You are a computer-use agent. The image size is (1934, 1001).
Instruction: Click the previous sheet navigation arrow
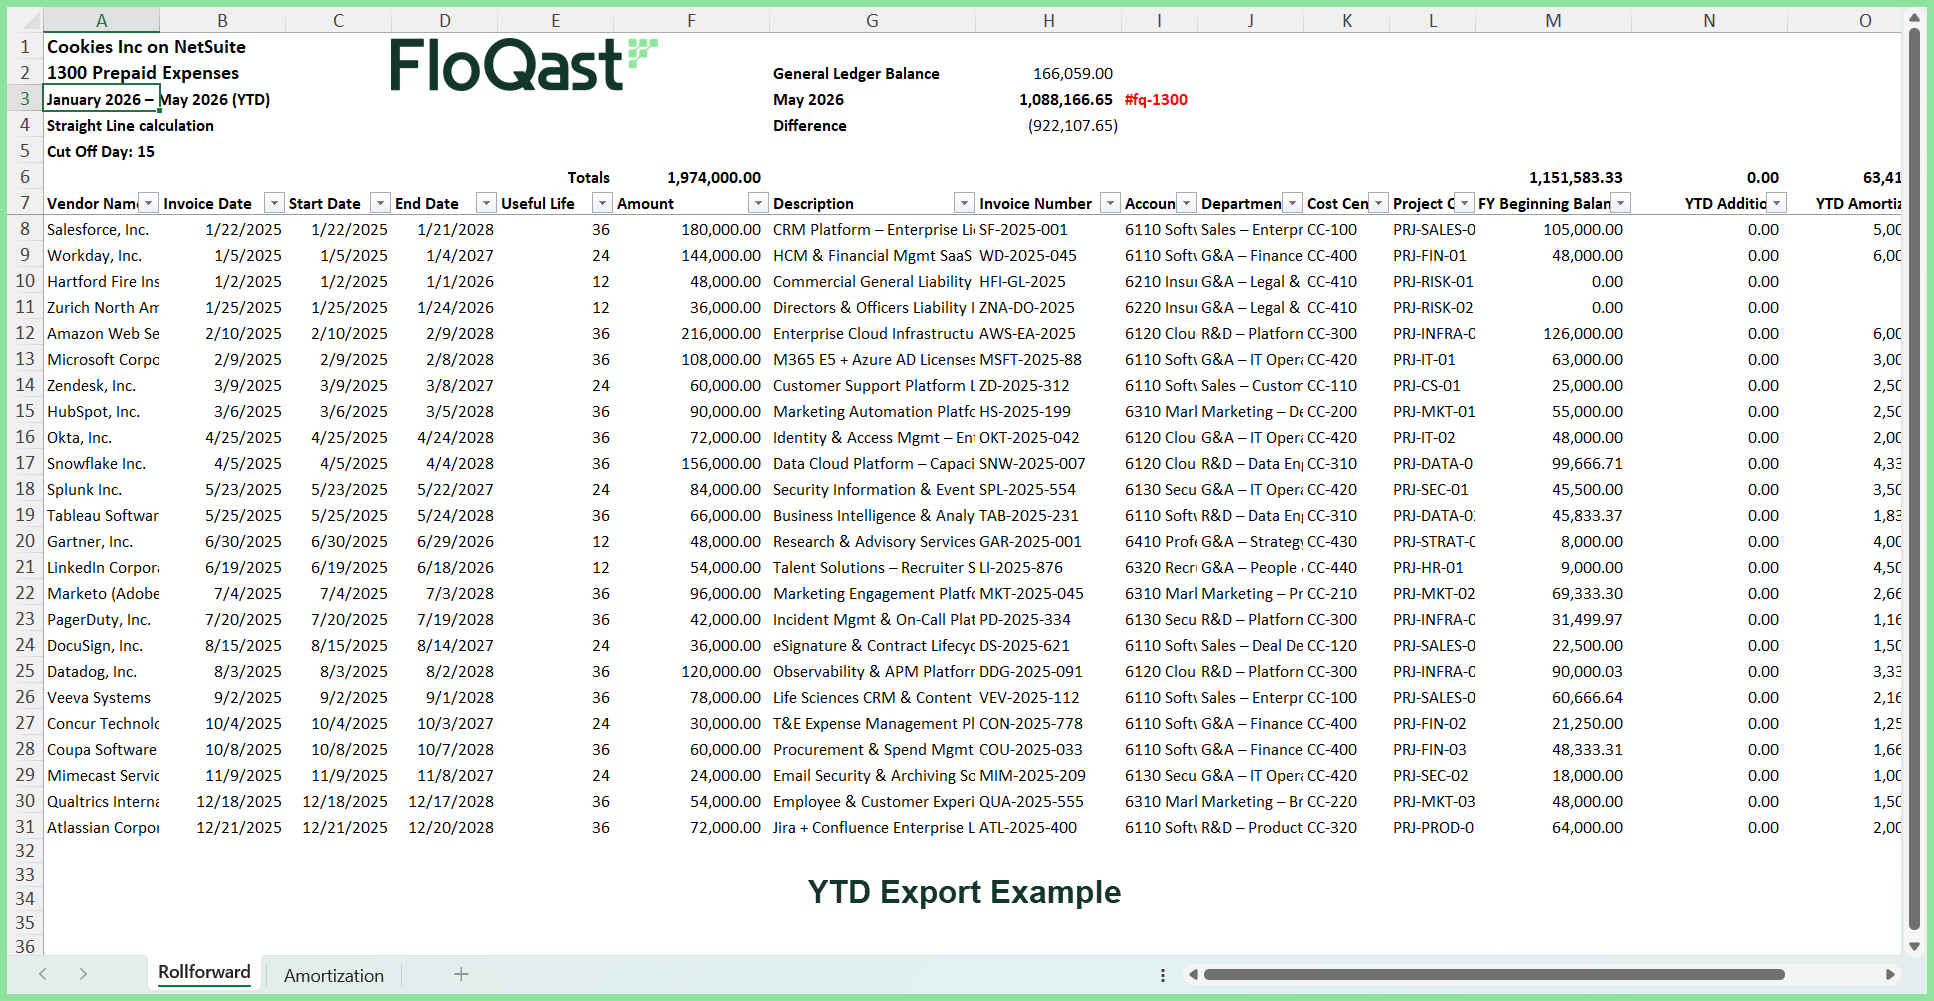[43, 974]
